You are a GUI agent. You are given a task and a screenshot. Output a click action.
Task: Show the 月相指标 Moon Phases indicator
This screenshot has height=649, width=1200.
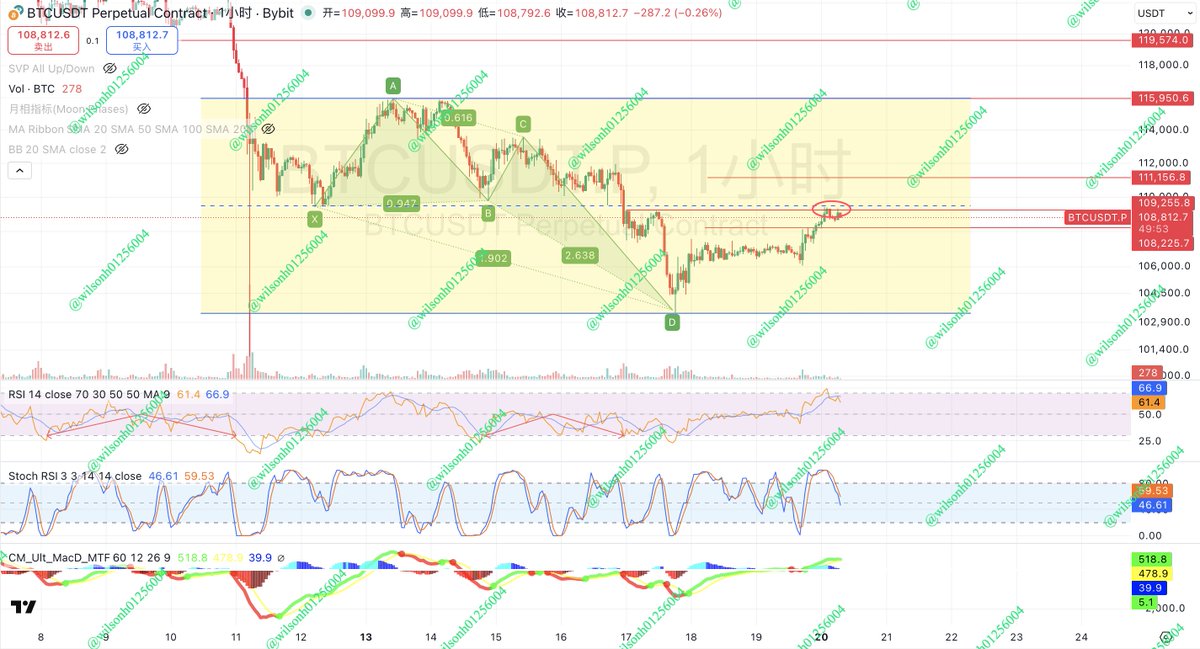[x=144, y=108]
